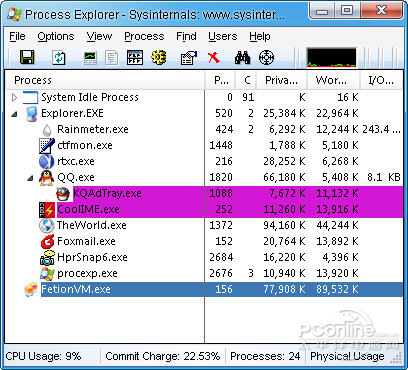Open the File menu
Screen dimensions: 408x370
tap(17, 36)
